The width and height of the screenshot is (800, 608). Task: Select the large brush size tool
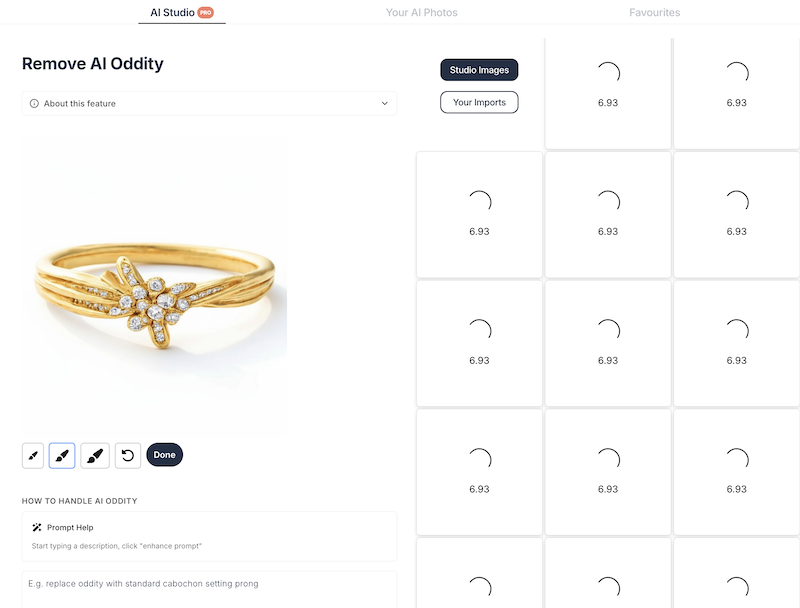[x=95, y=456]
